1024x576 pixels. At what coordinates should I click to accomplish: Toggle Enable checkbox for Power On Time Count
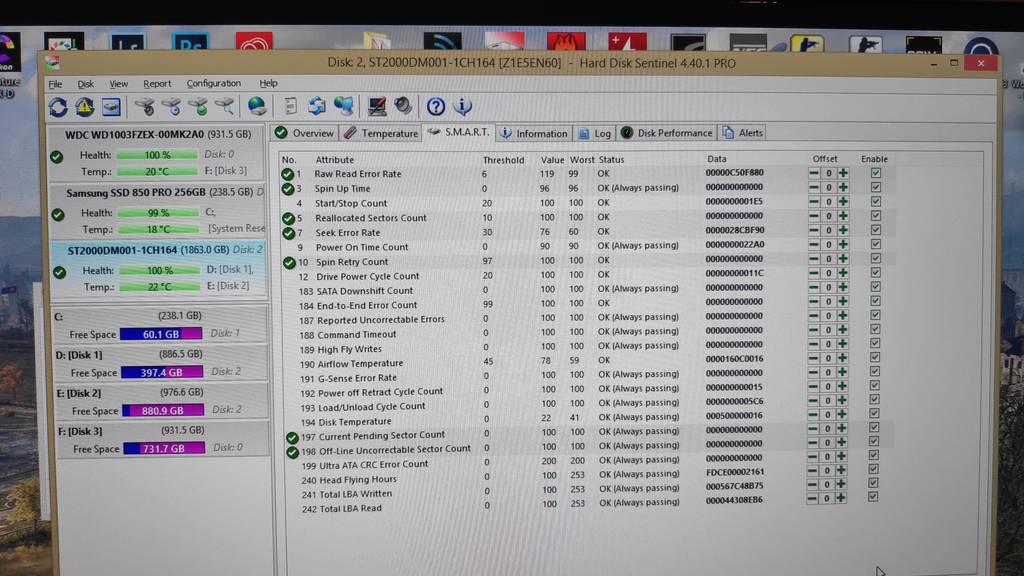(x=876, y=244)
